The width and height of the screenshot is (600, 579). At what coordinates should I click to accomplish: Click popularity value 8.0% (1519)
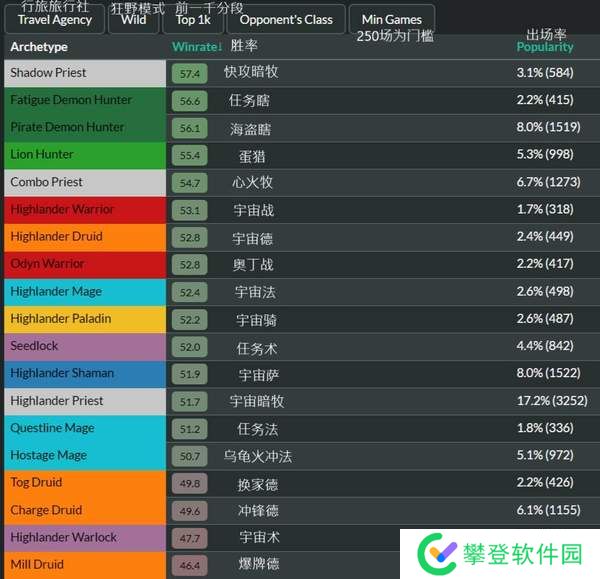(548, 127)
